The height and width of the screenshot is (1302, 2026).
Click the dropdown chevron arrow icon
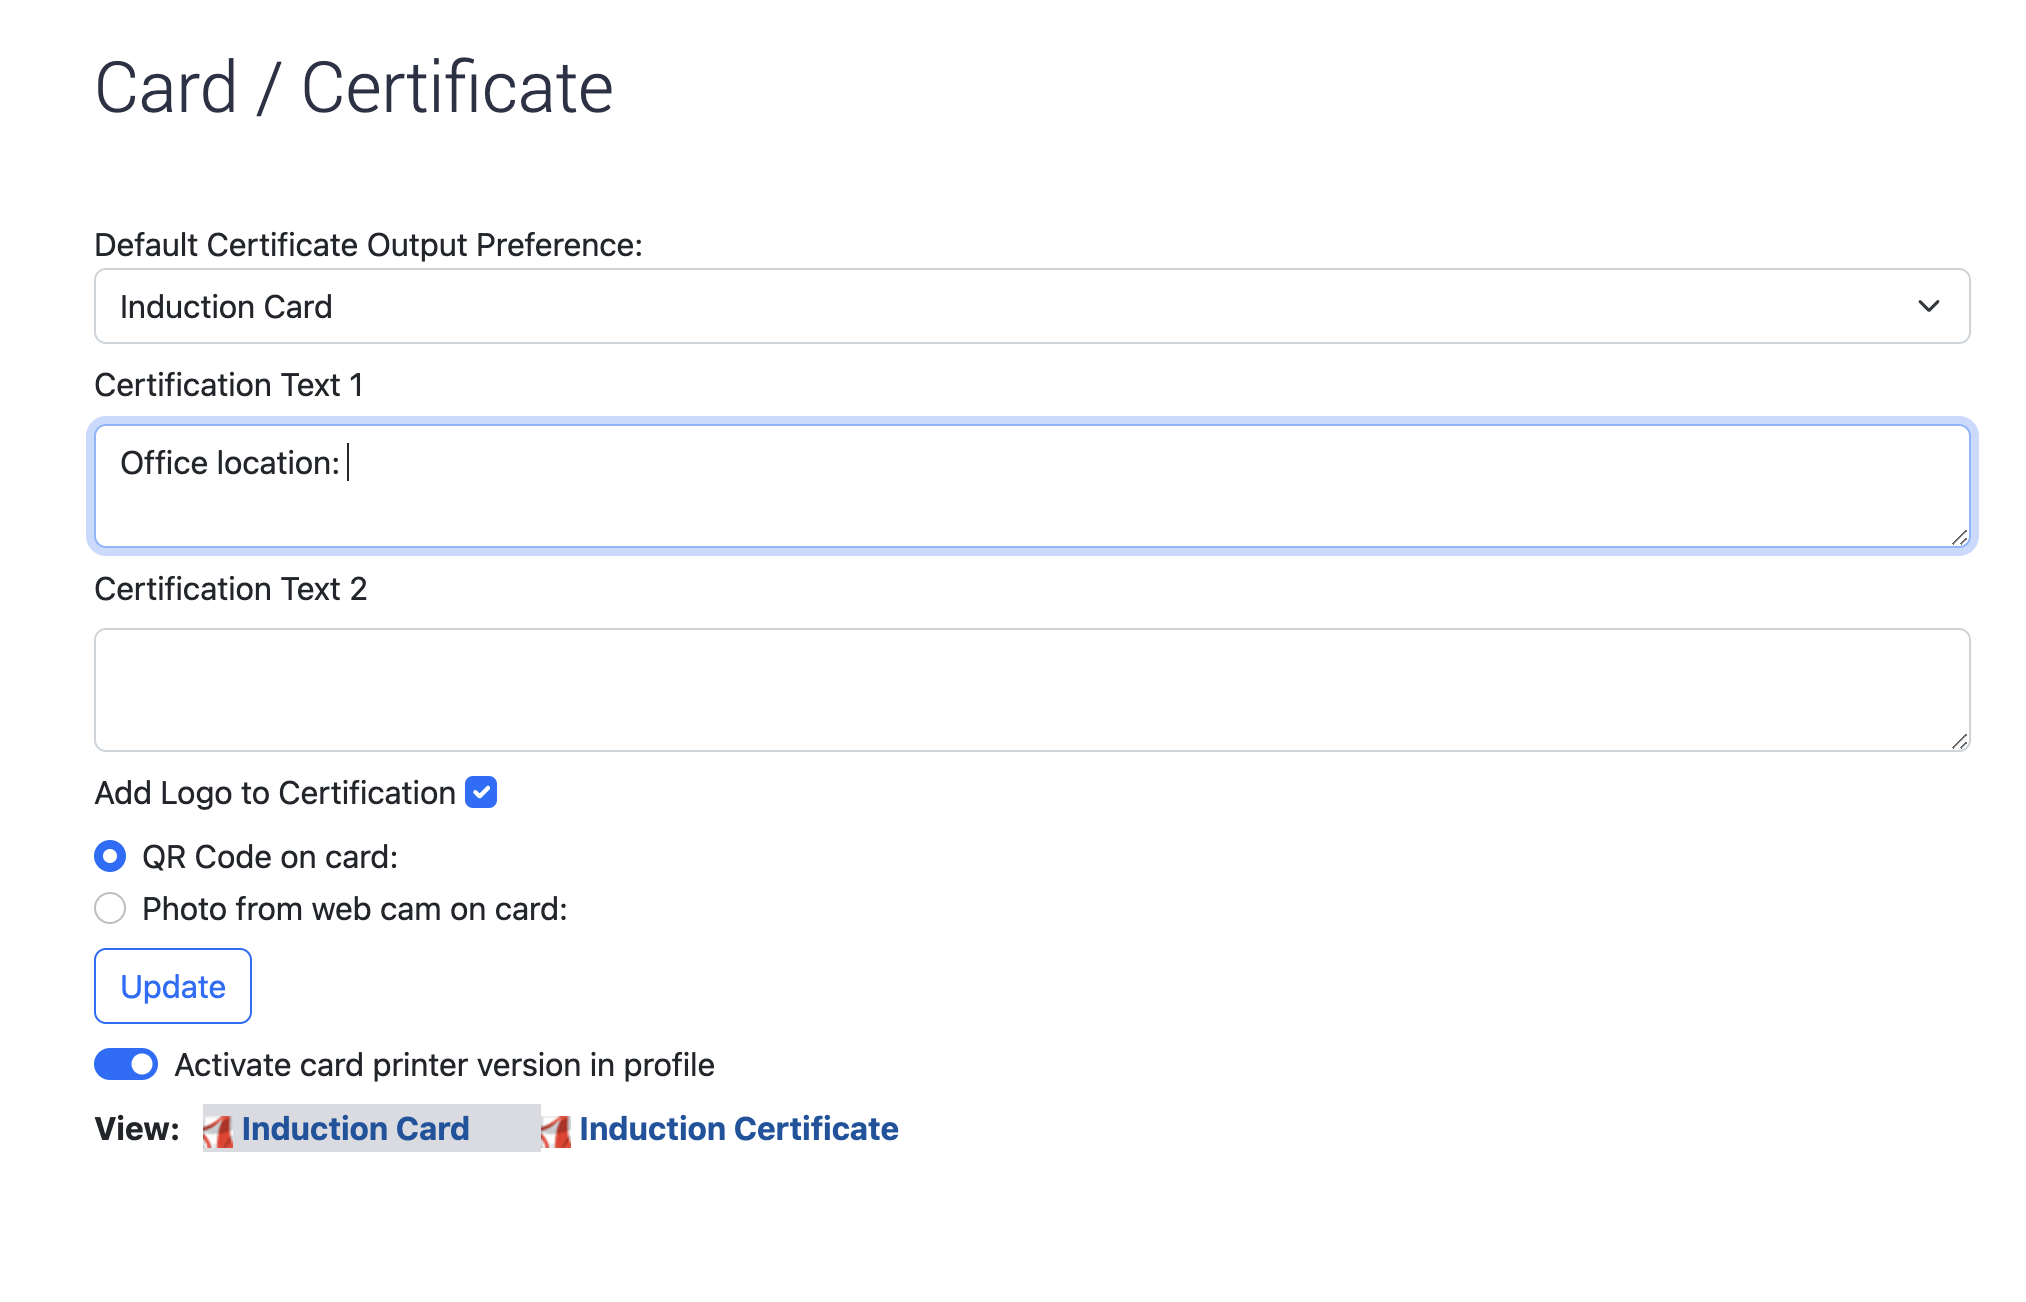(x=1928, y=307)
